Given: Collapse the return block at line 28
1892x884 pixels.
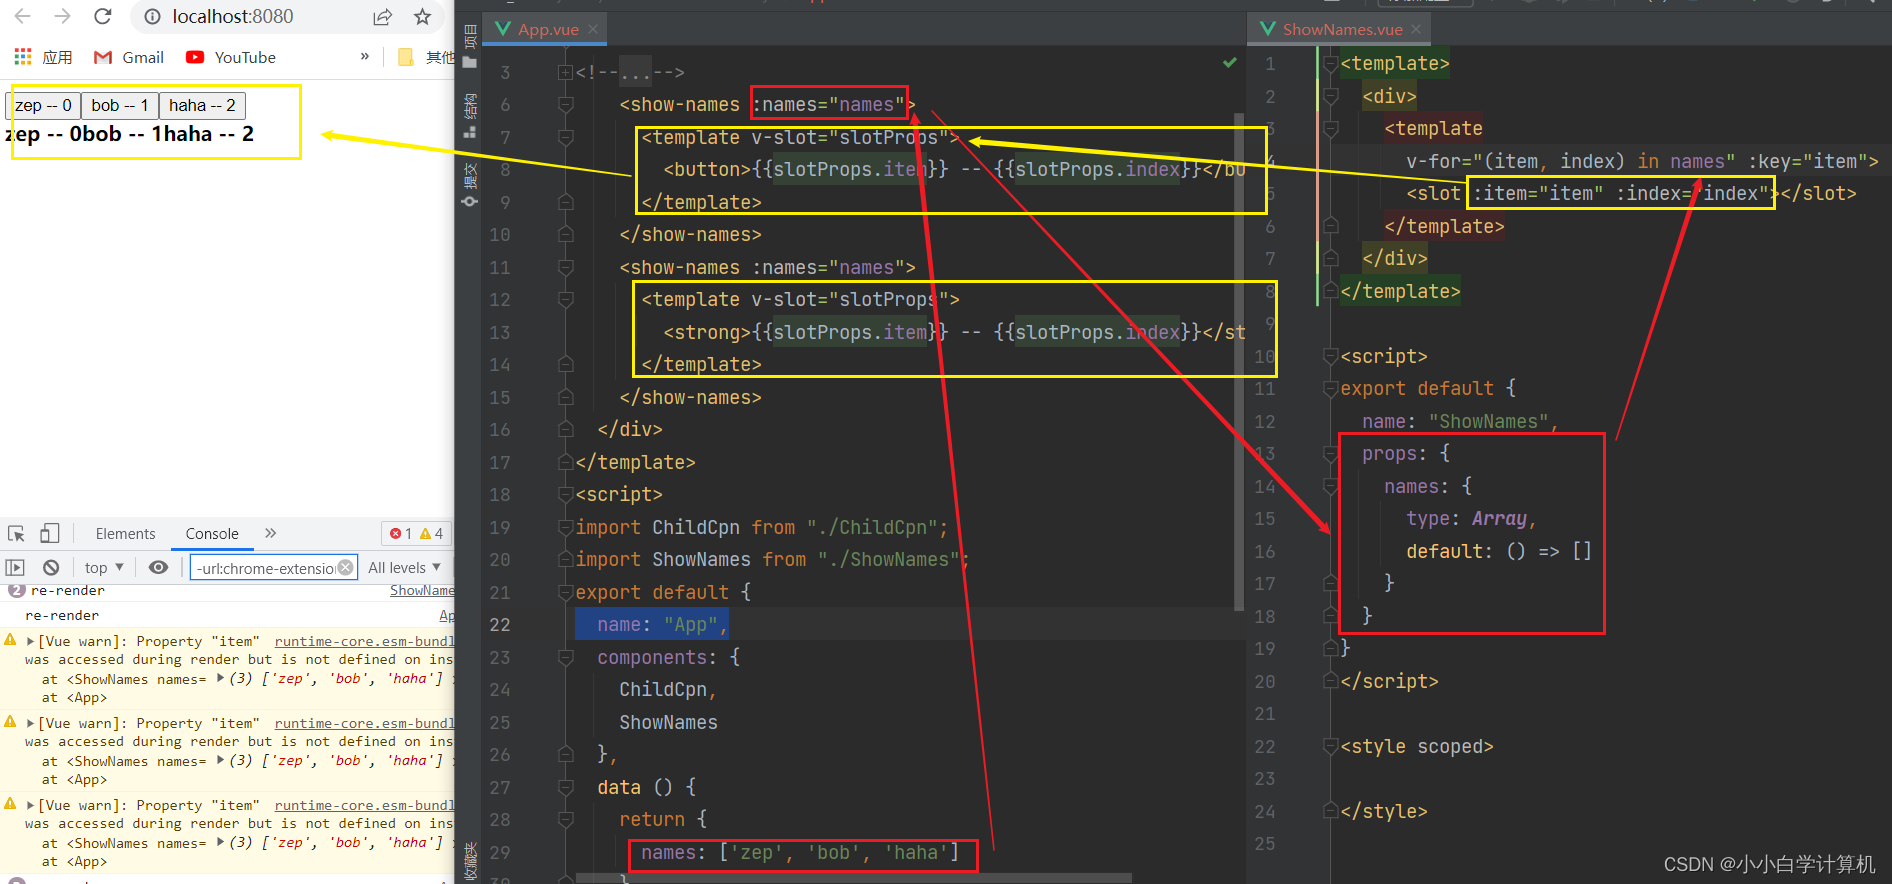Looking at the screenshot, I should 566,819.
